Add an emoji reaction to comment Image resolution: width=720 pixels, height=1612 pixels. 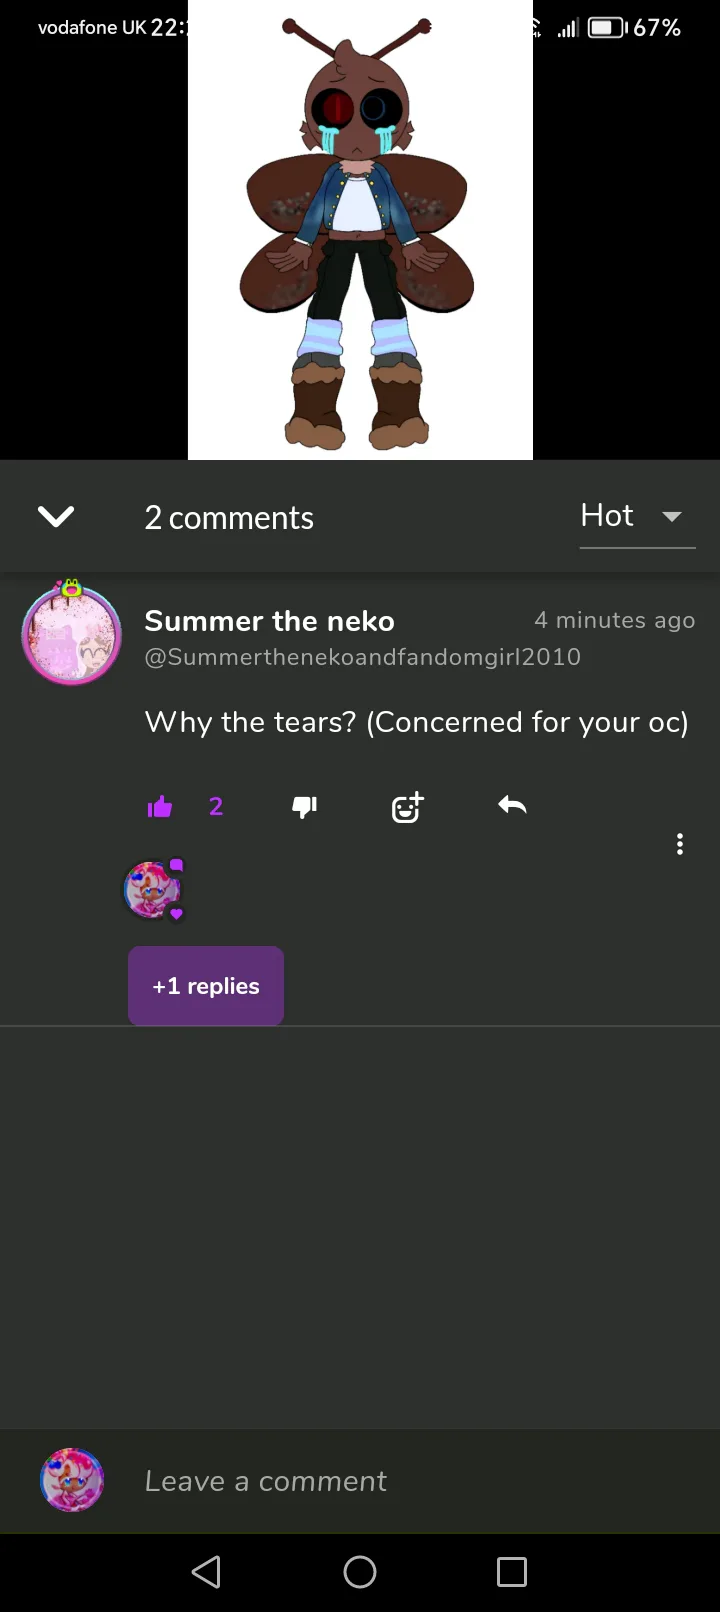[407, 807]
